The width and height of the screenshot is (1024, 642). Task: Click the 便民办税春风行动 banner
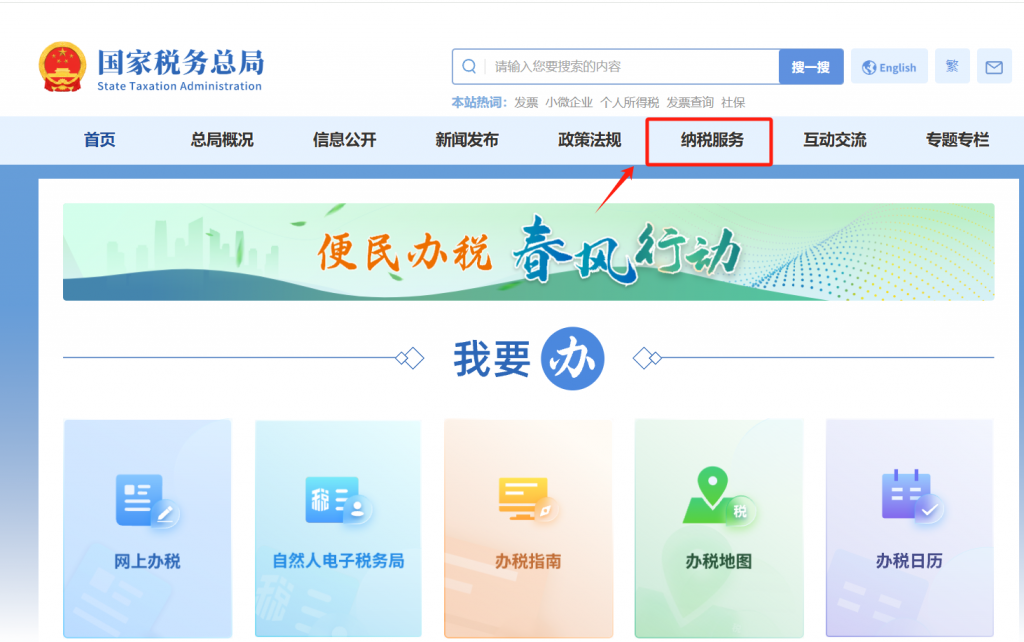528,251
